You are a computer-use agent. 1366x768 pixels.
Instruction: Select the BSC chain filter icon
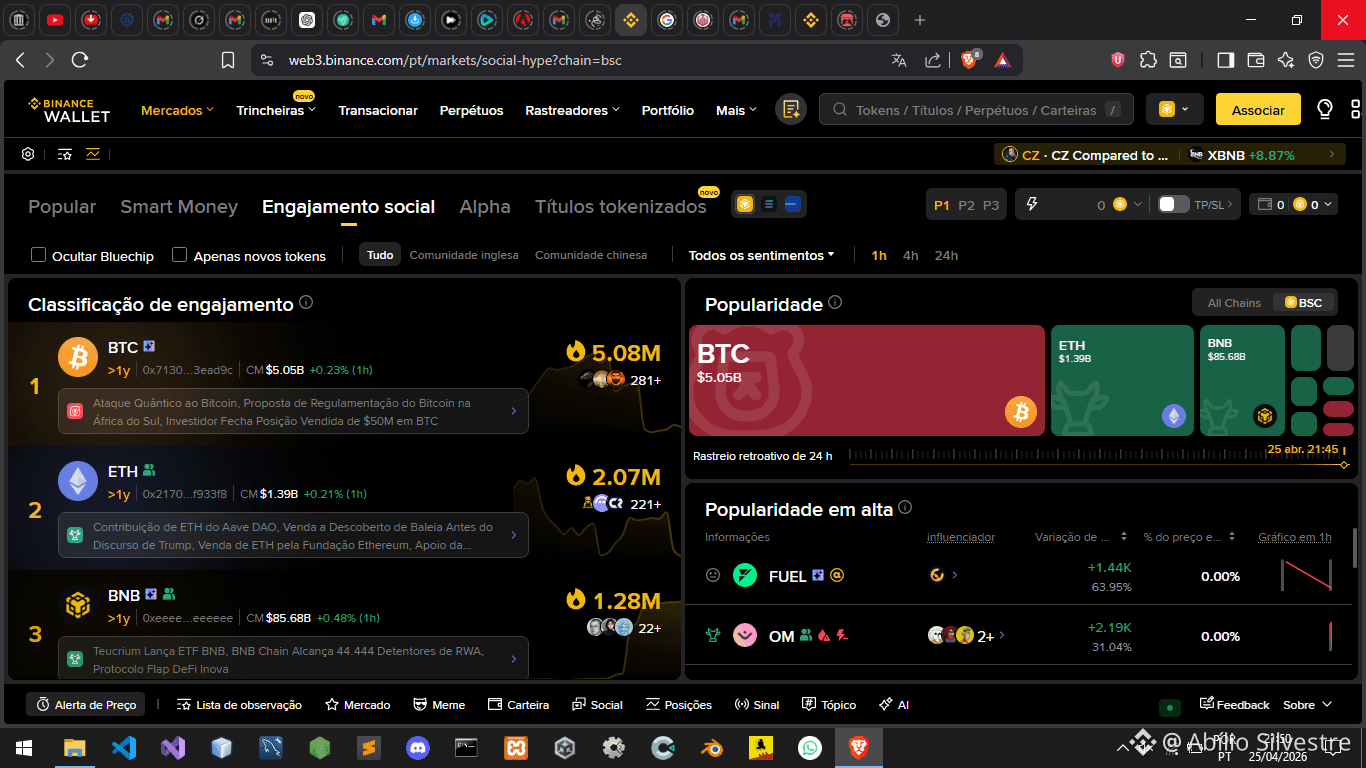click(745, 204)
